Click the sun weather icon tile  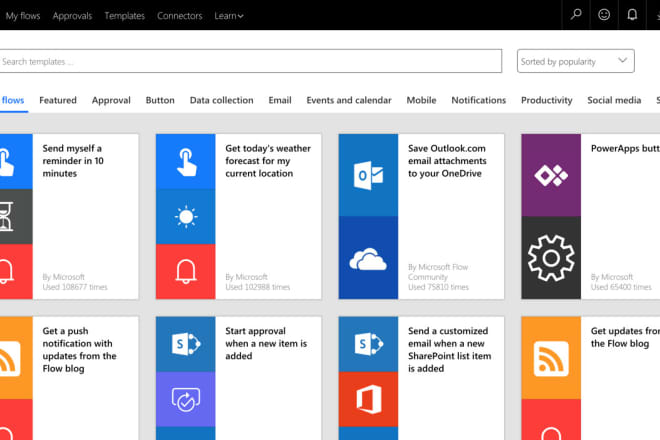186,217
